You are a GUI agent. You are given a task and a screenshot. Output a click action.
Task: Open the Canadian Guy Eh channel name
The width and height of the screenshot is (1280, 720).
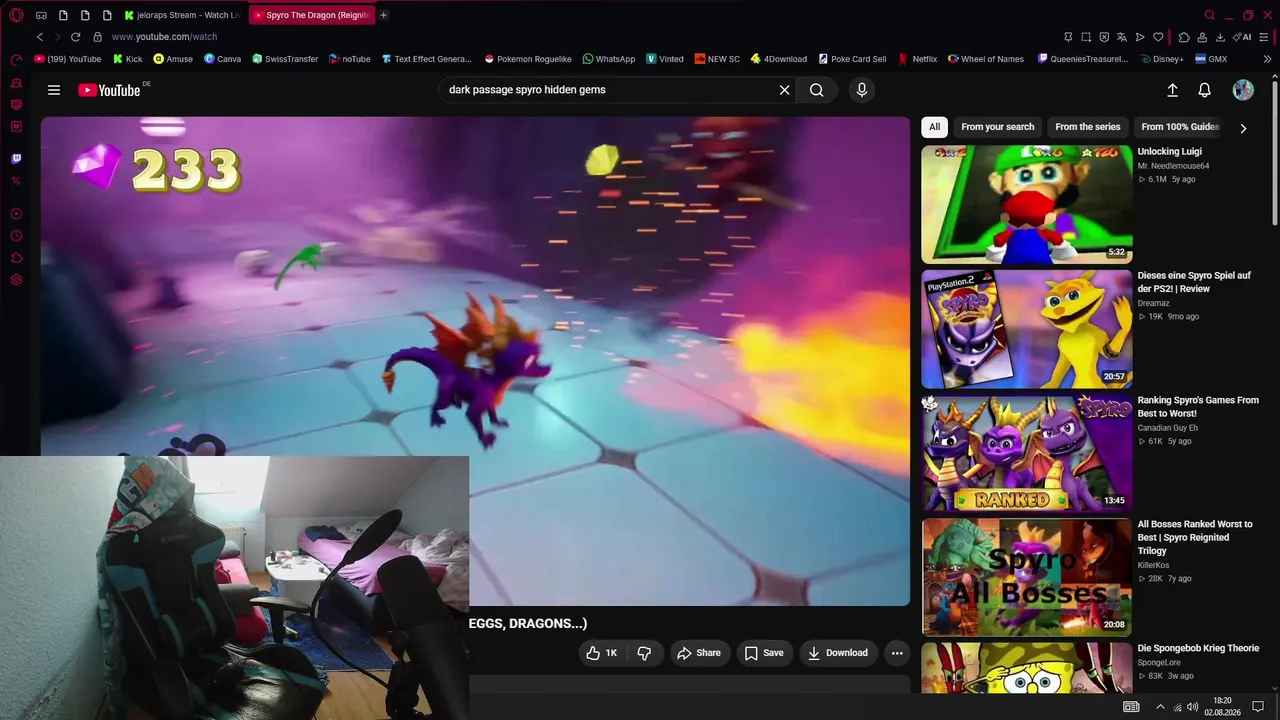1167,428
